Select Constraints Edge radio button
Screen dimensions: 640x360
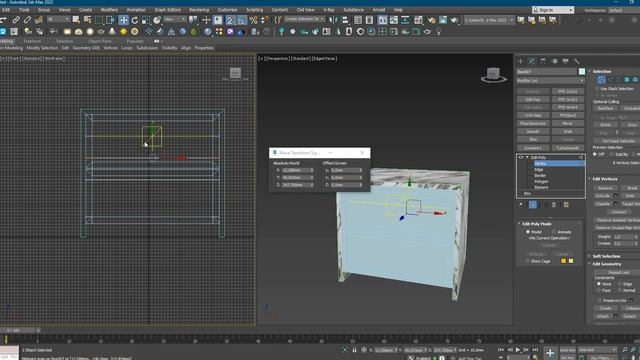click(620, 284)
